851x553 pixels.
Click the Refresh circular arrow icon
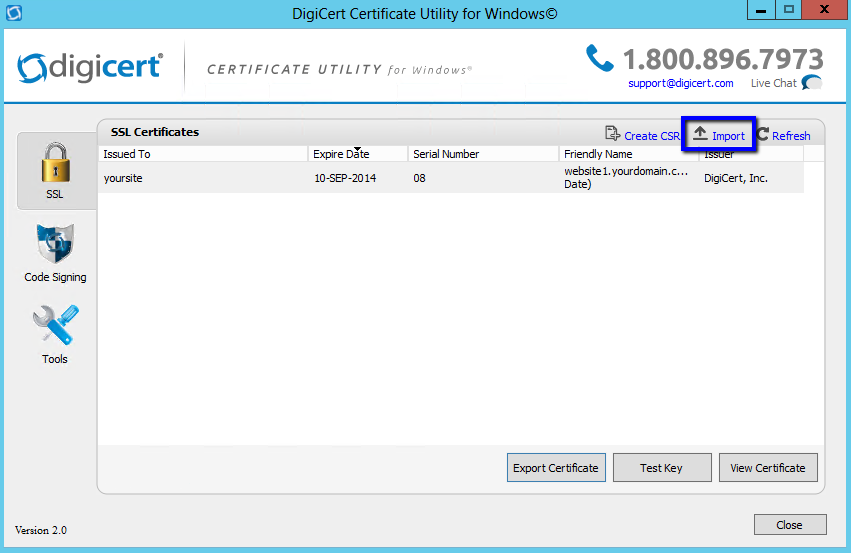click(x=762, y=135)
